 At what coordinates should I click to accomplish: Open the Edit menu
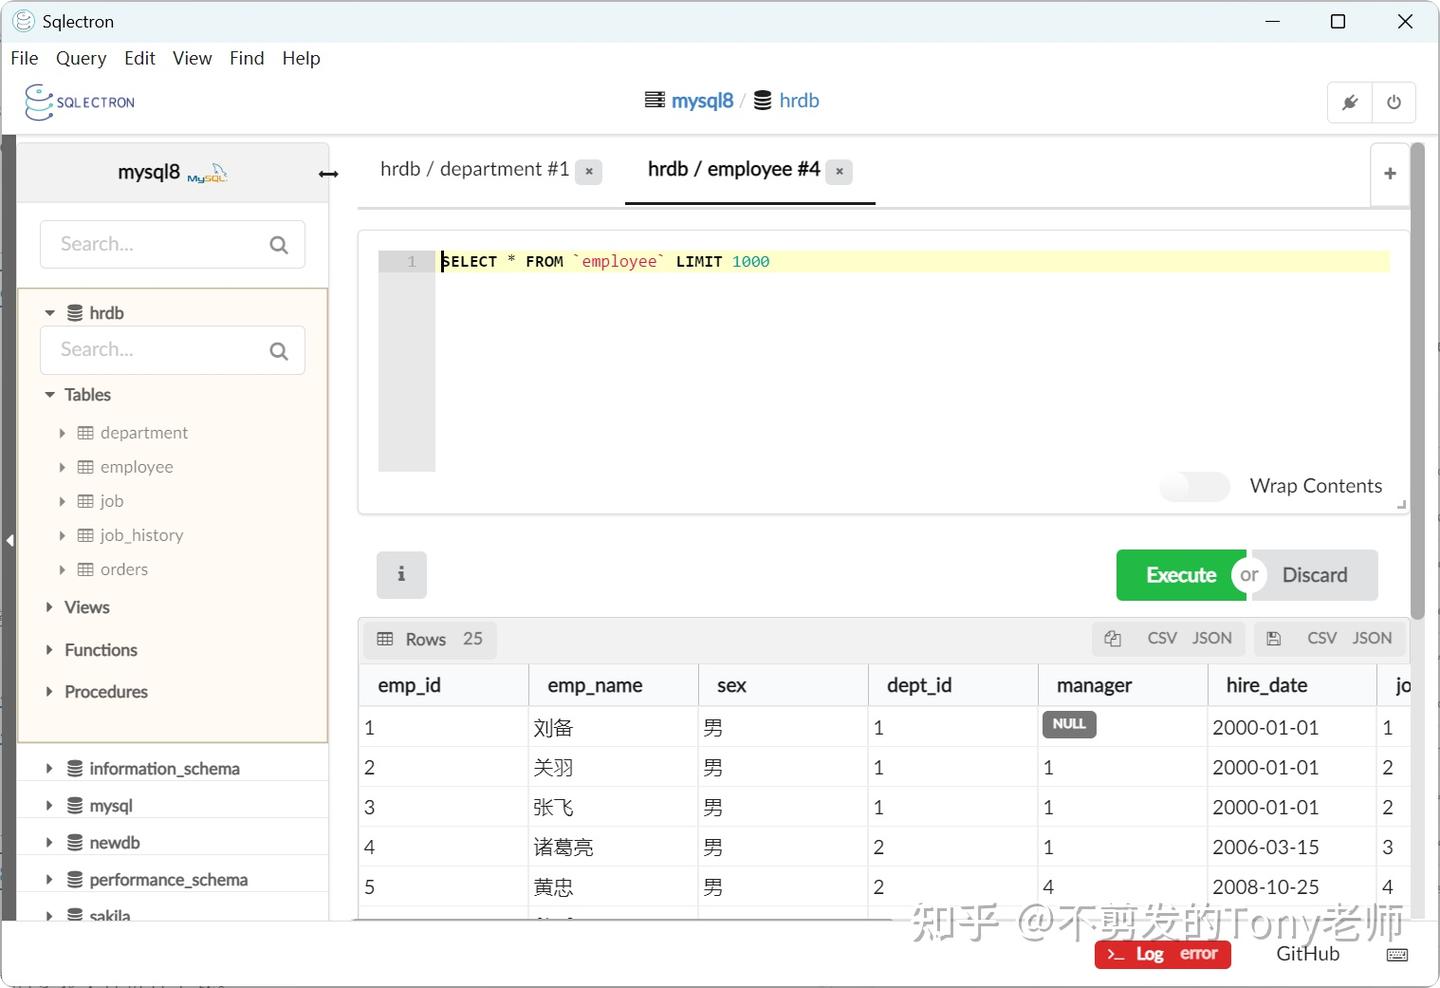(x=140, y=58)
